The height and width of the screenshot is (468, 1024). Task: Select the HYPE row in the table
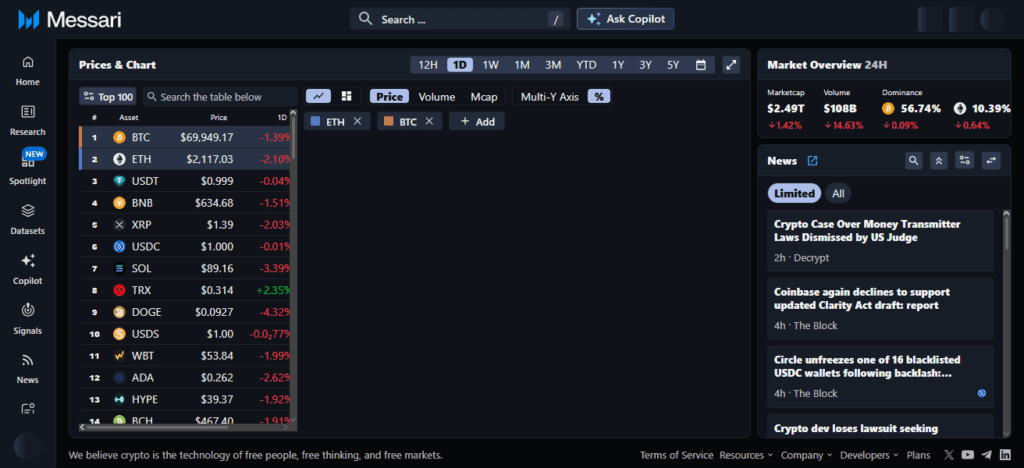(185, 399)
